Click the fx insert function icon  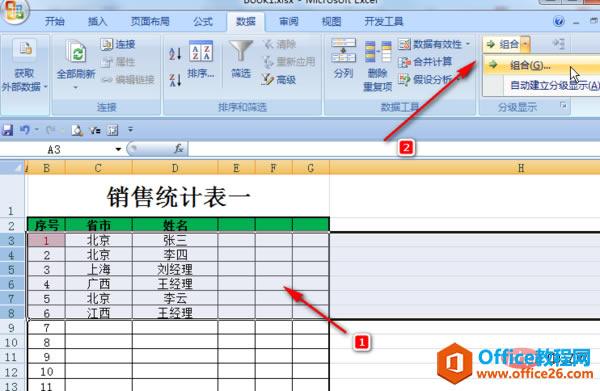coord(178,149)
